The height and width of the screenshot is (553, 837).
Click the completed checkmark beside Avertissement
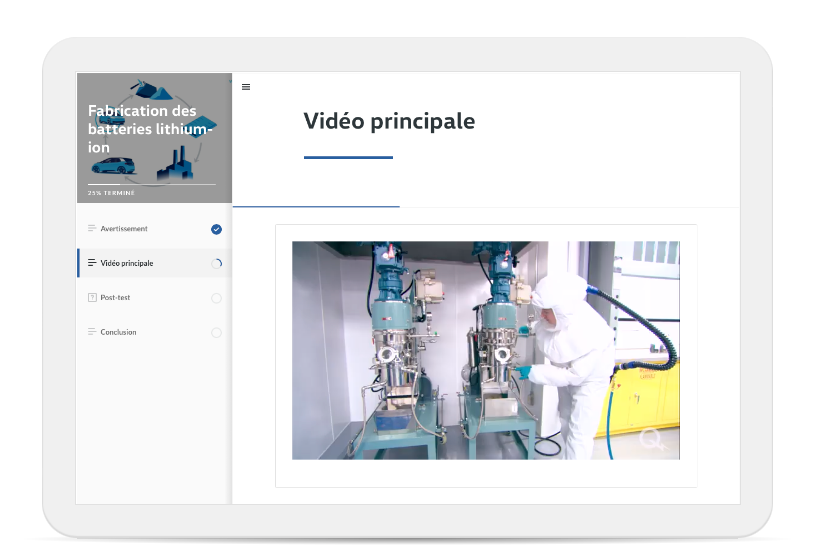[x=216, y=229]
